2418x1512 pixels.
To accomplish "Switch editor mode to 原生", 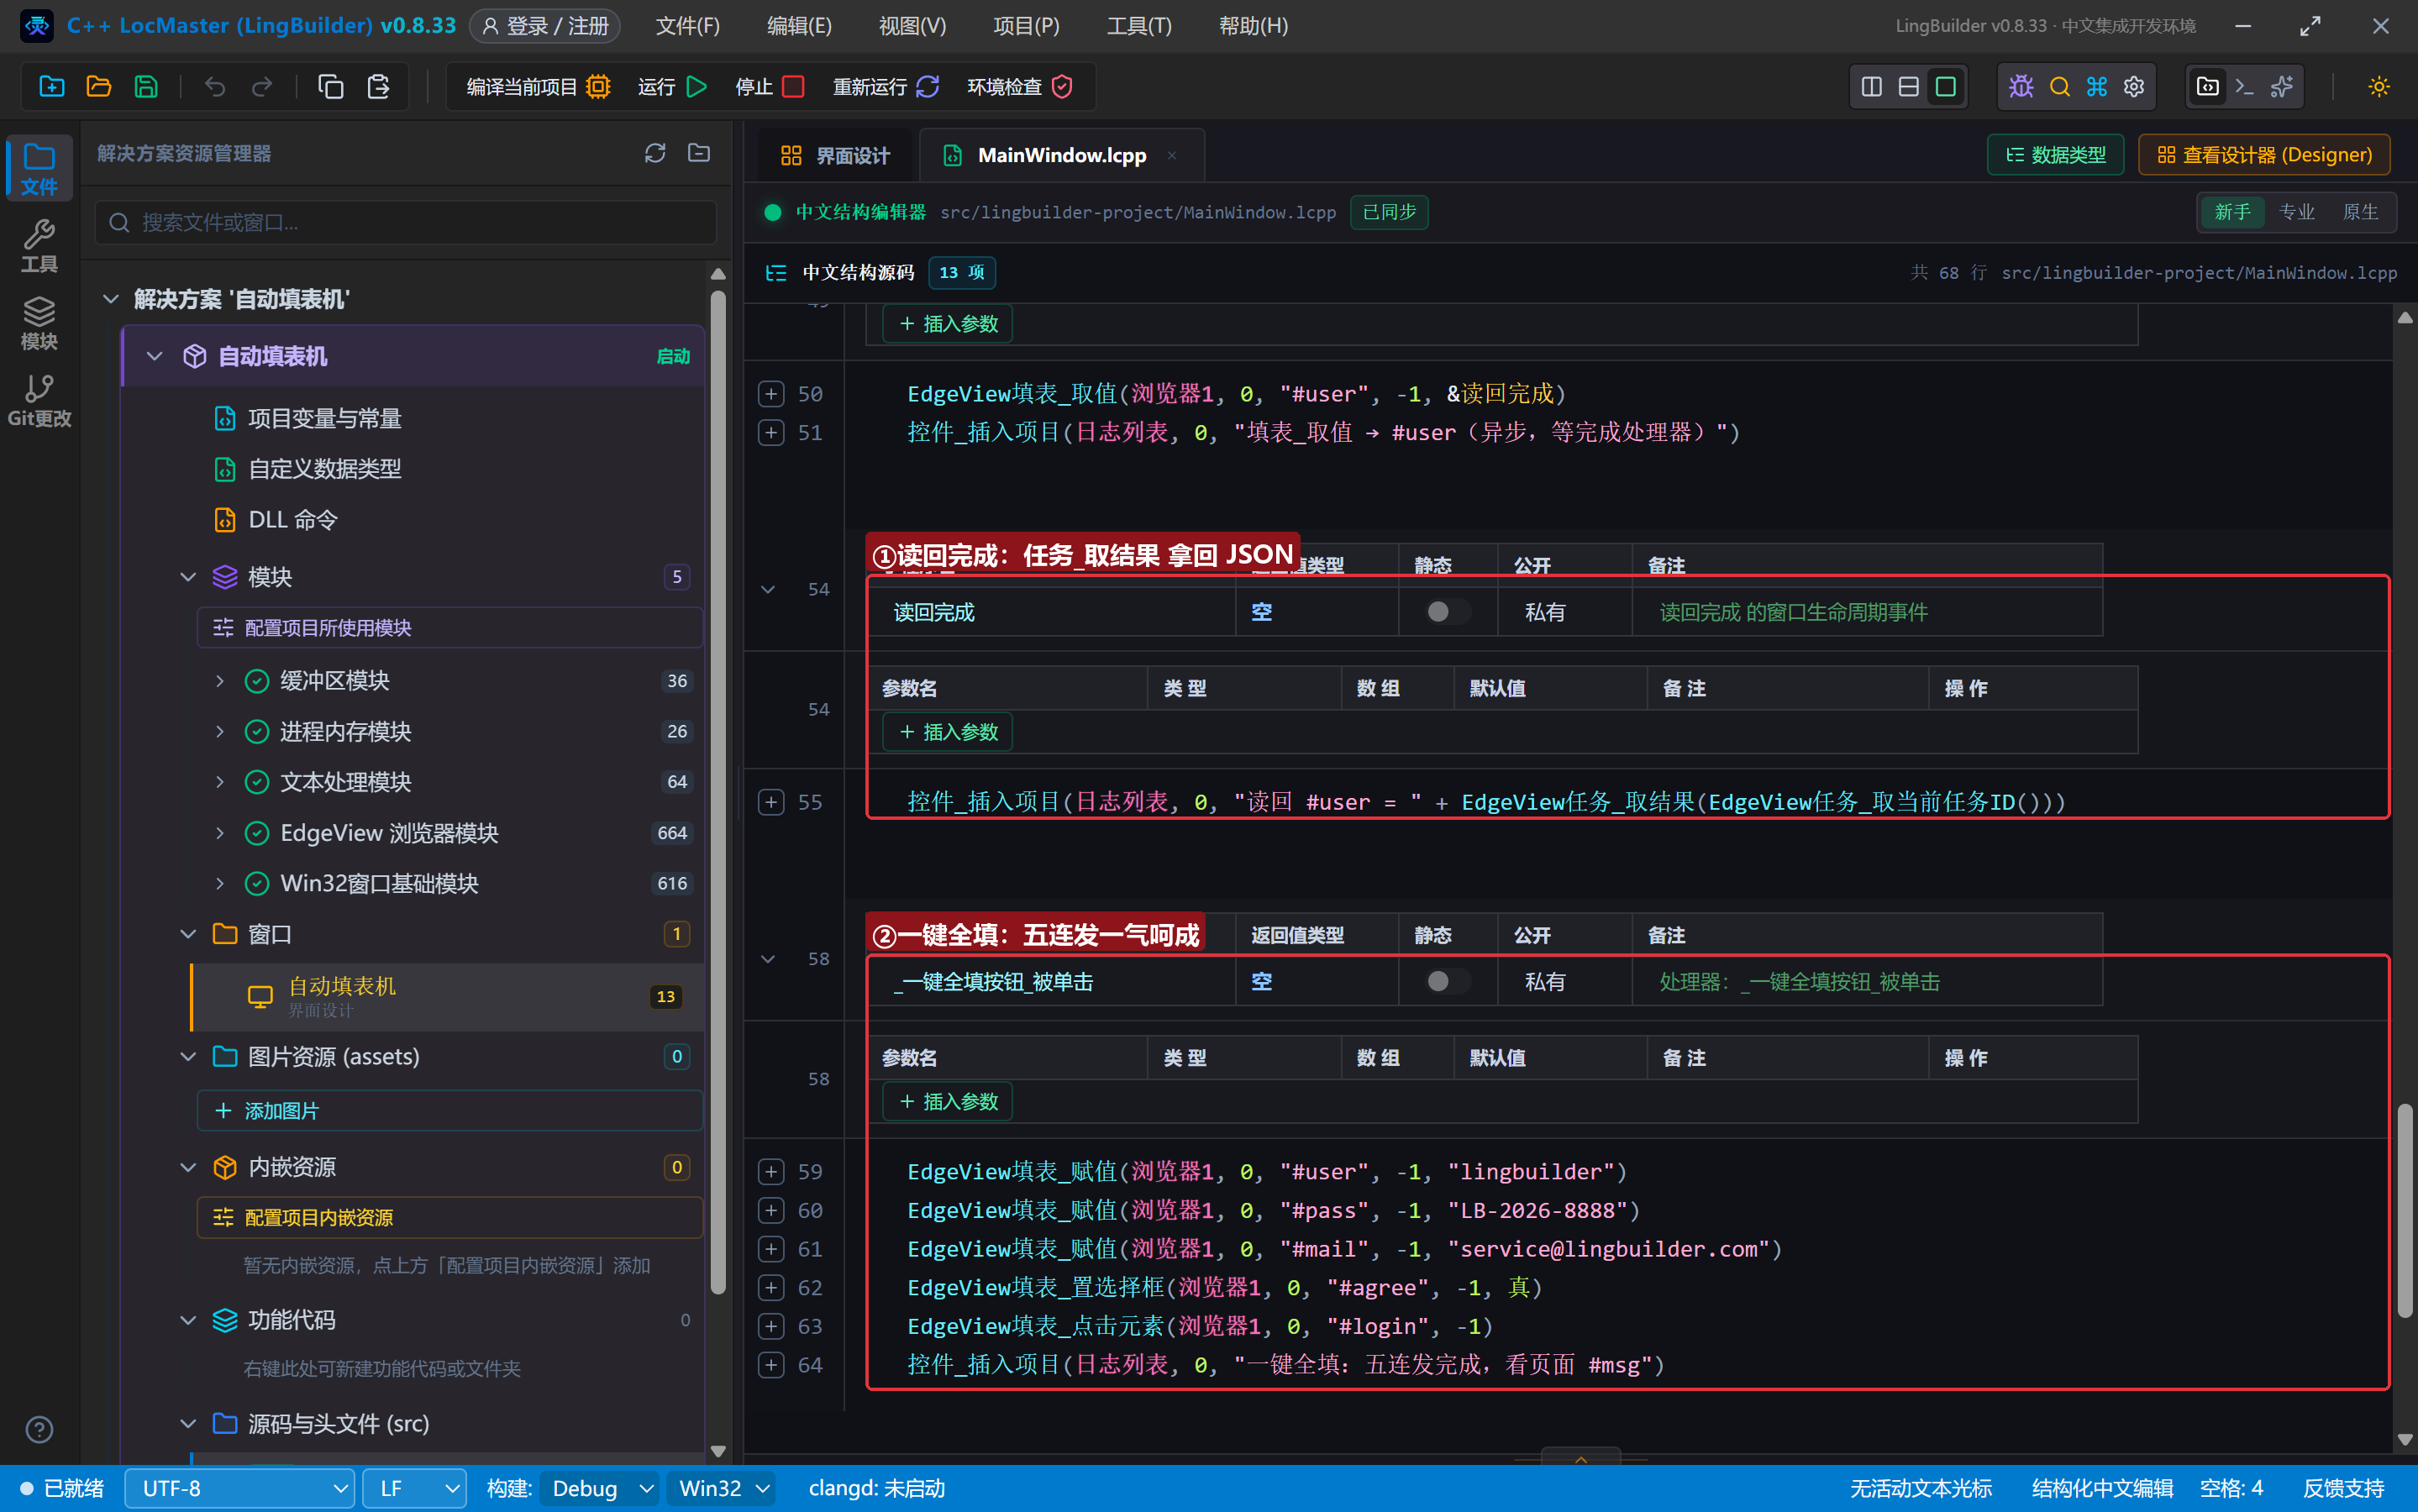I will click(x=2360, y=212).
